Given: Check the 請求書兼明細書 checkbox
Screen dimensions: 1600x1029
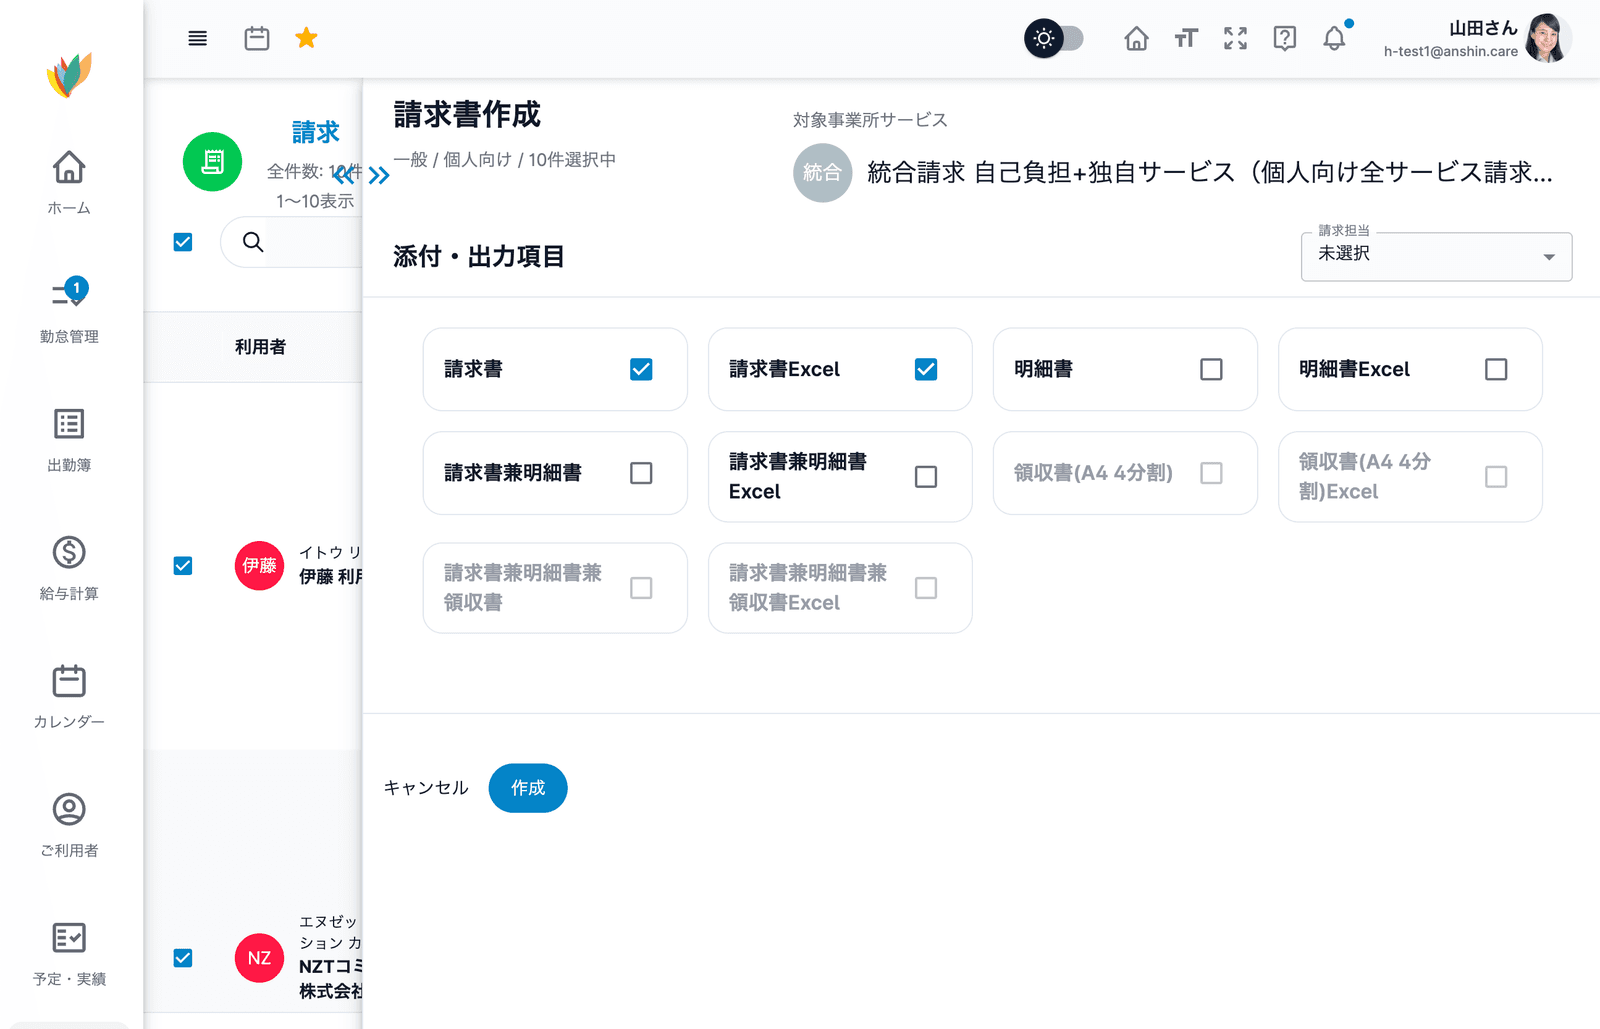Looking at the screenshot, I should point(641,473).
